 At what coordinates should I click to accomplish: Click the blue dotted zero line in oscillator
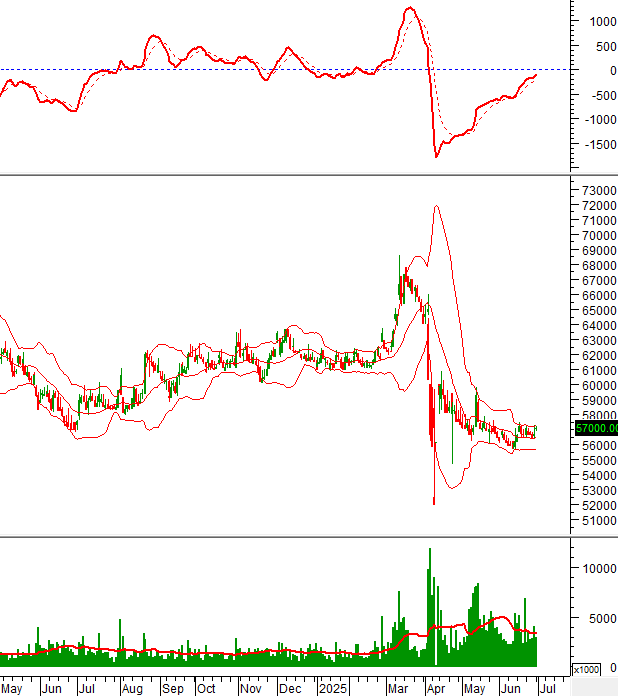click(284, 70)
